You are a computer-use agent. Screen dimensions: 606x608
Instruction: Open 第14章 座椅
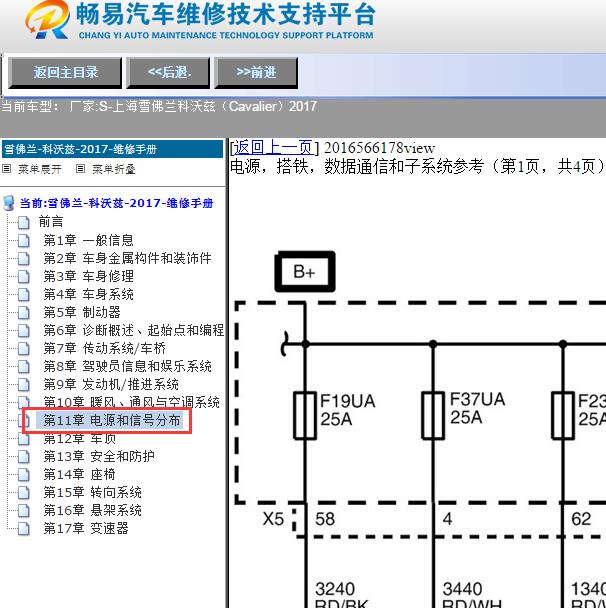tap(79, 474)
